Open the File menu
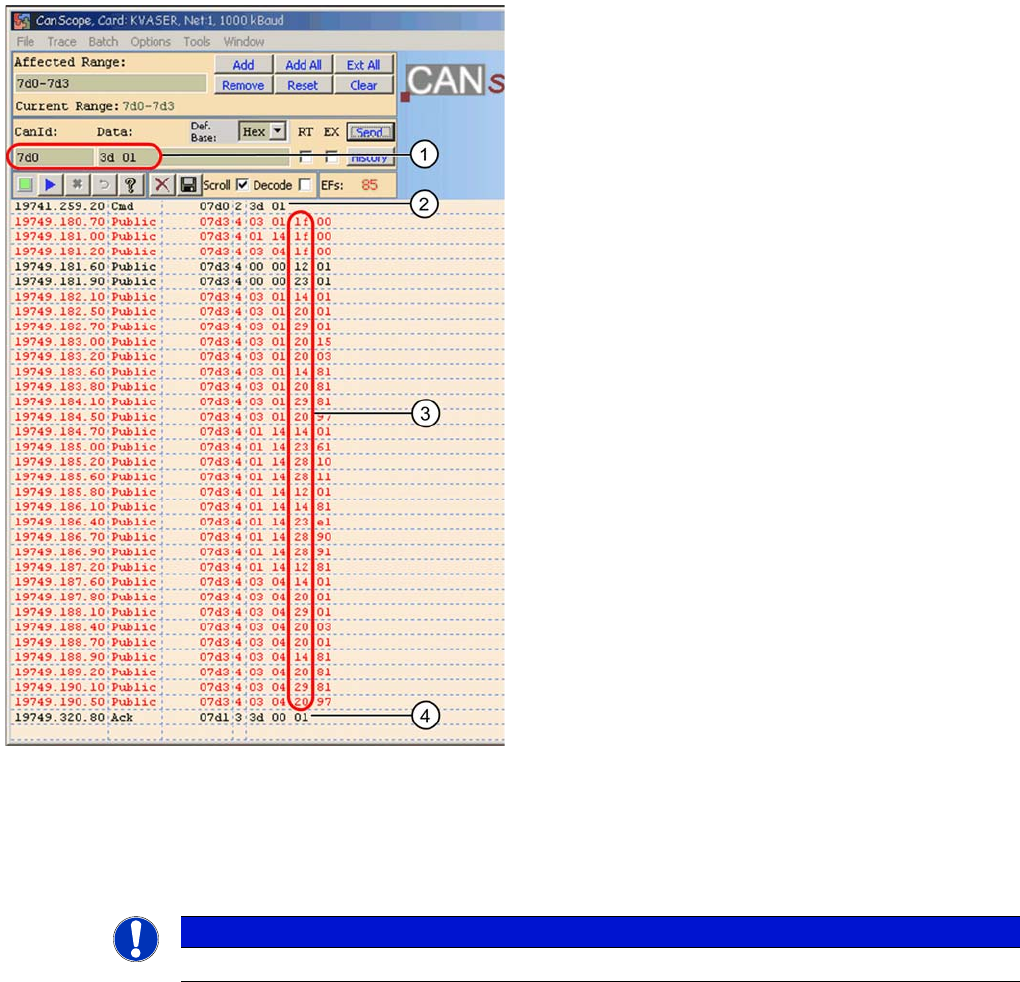The width and height of the screenshot is (1020, 982). [25, 42]
